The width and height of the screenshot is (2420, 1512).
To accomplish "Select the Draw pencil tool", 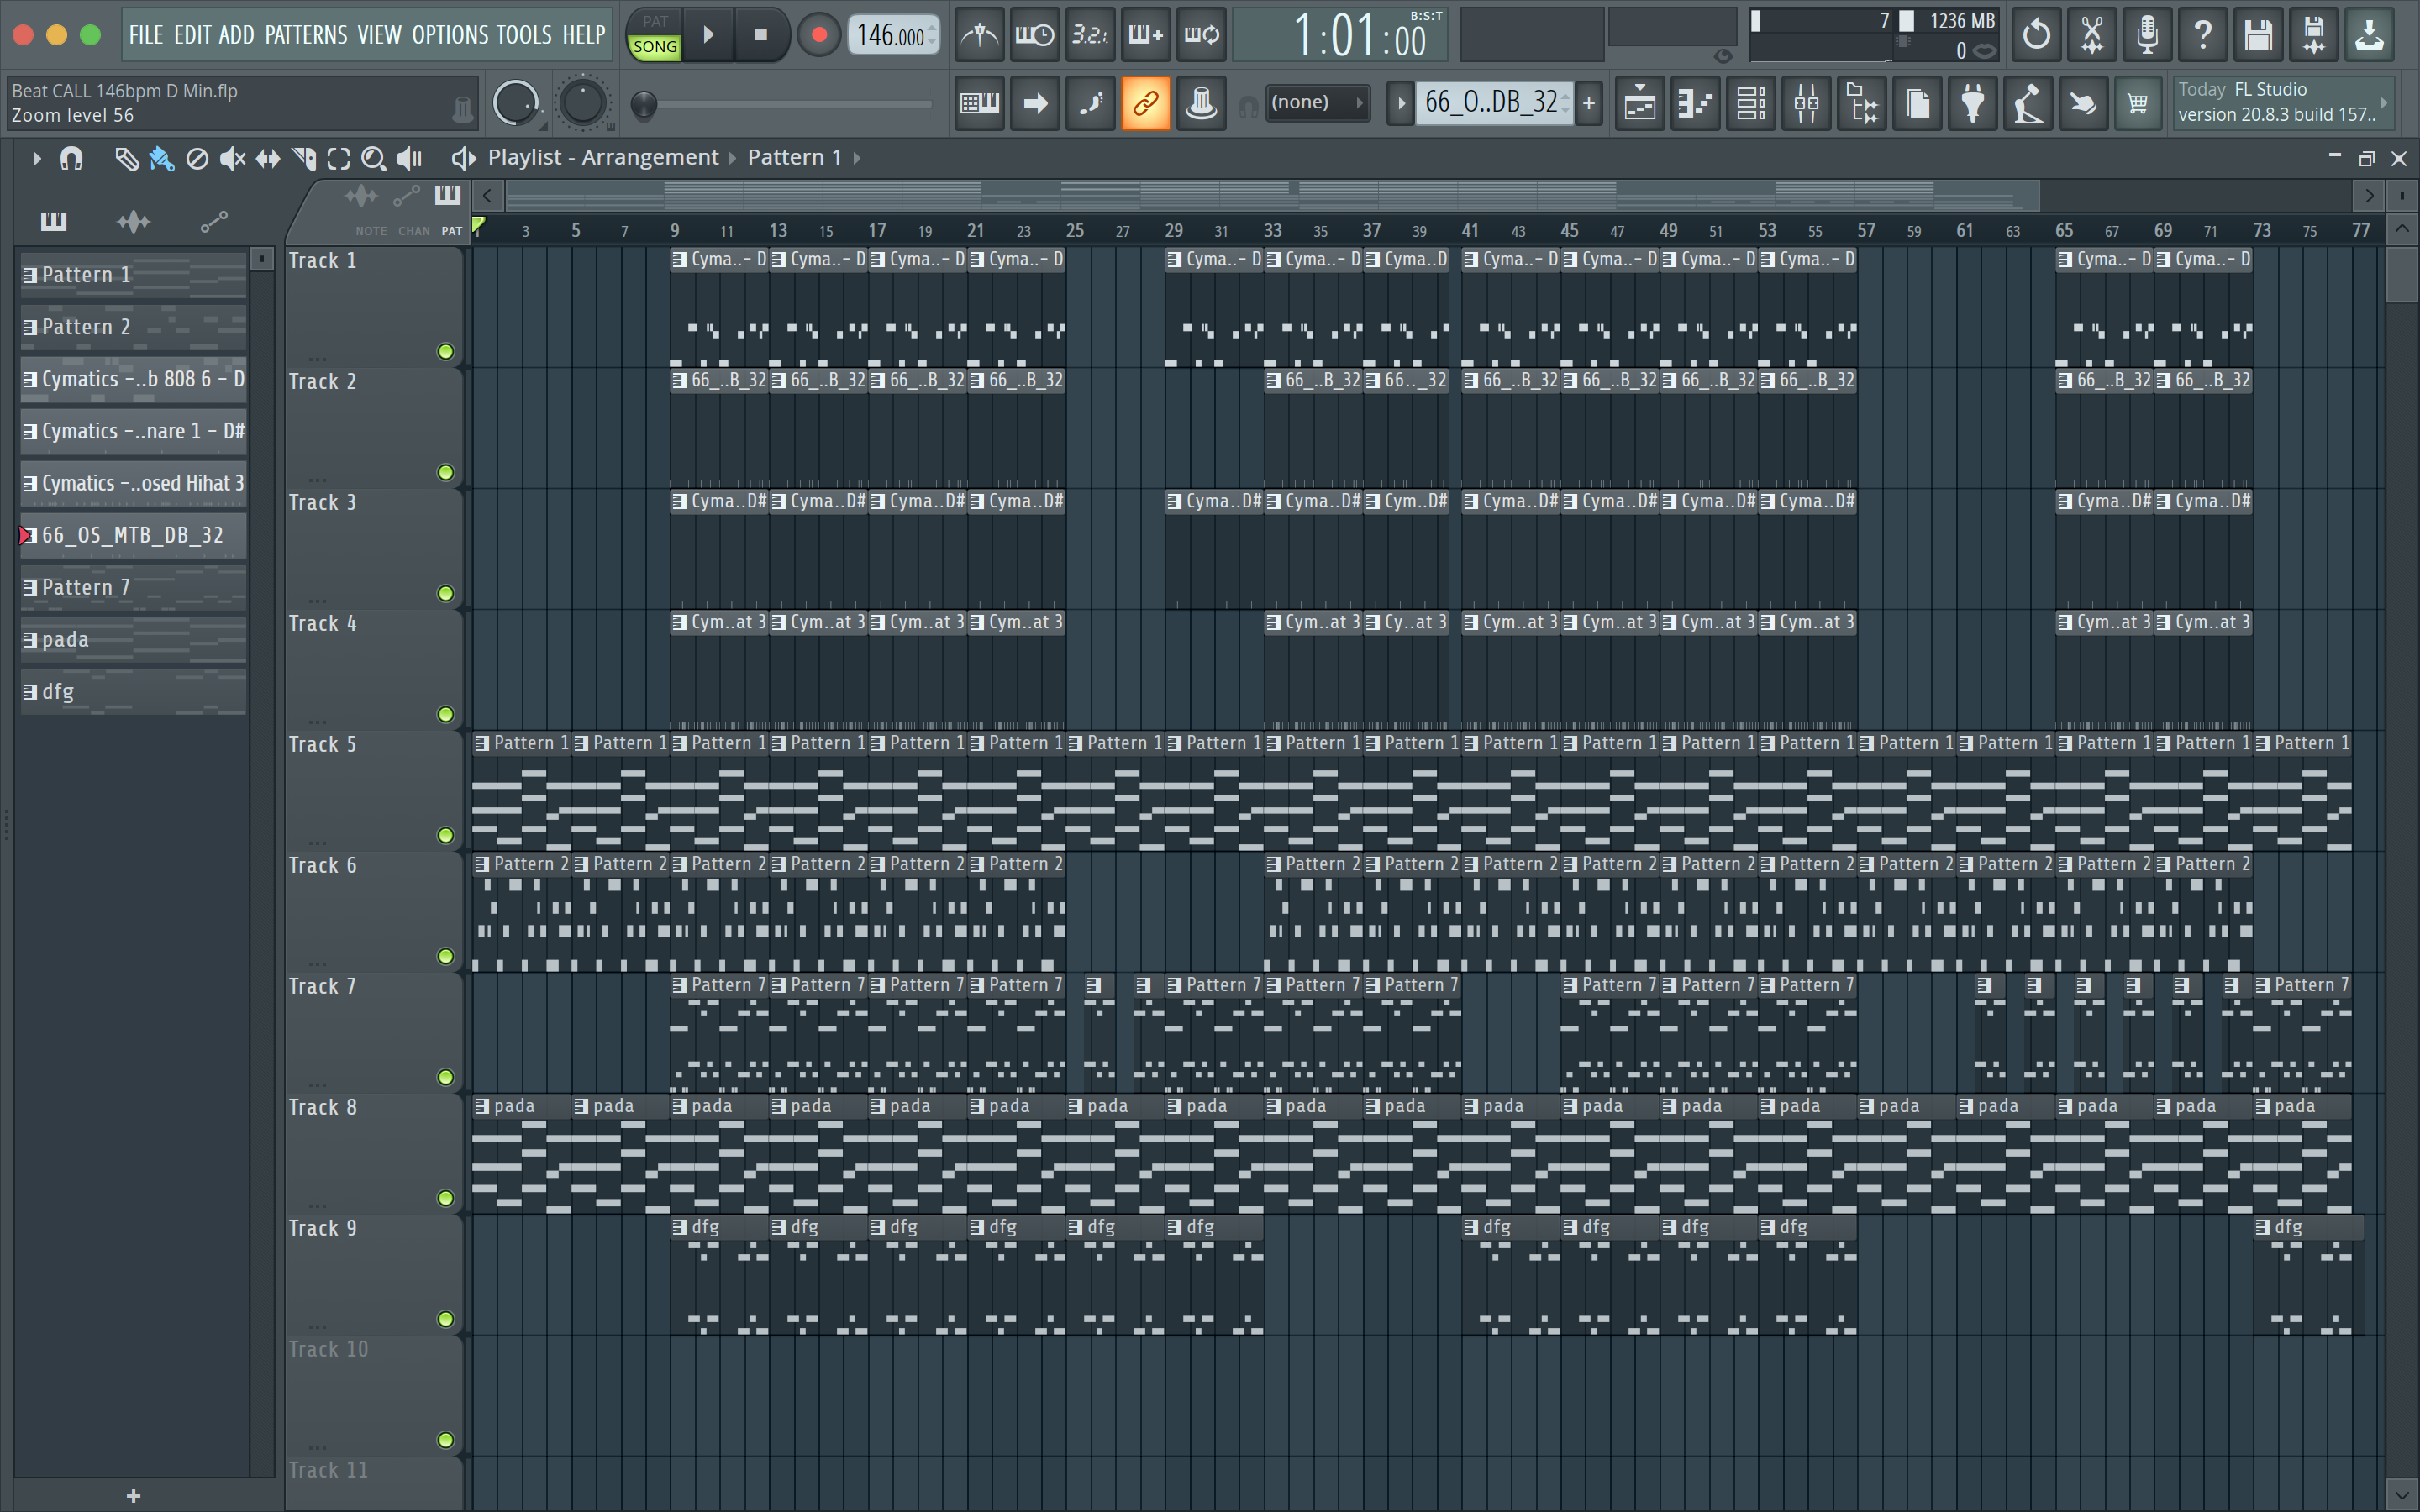I will (126, 158).
